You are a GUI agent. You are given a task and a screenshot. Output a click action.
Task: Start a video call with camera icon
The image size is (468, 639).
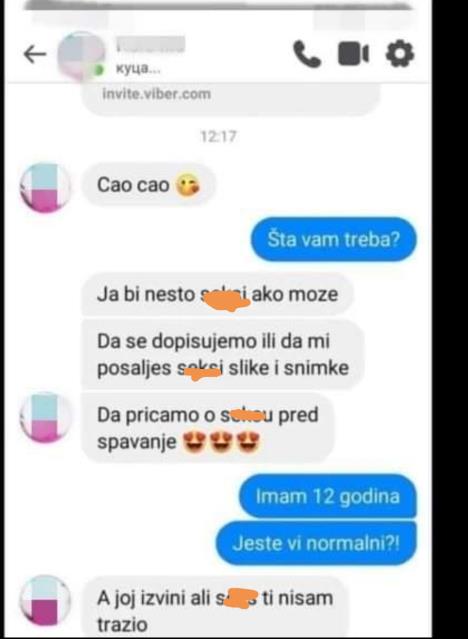[x=353, y=54]
